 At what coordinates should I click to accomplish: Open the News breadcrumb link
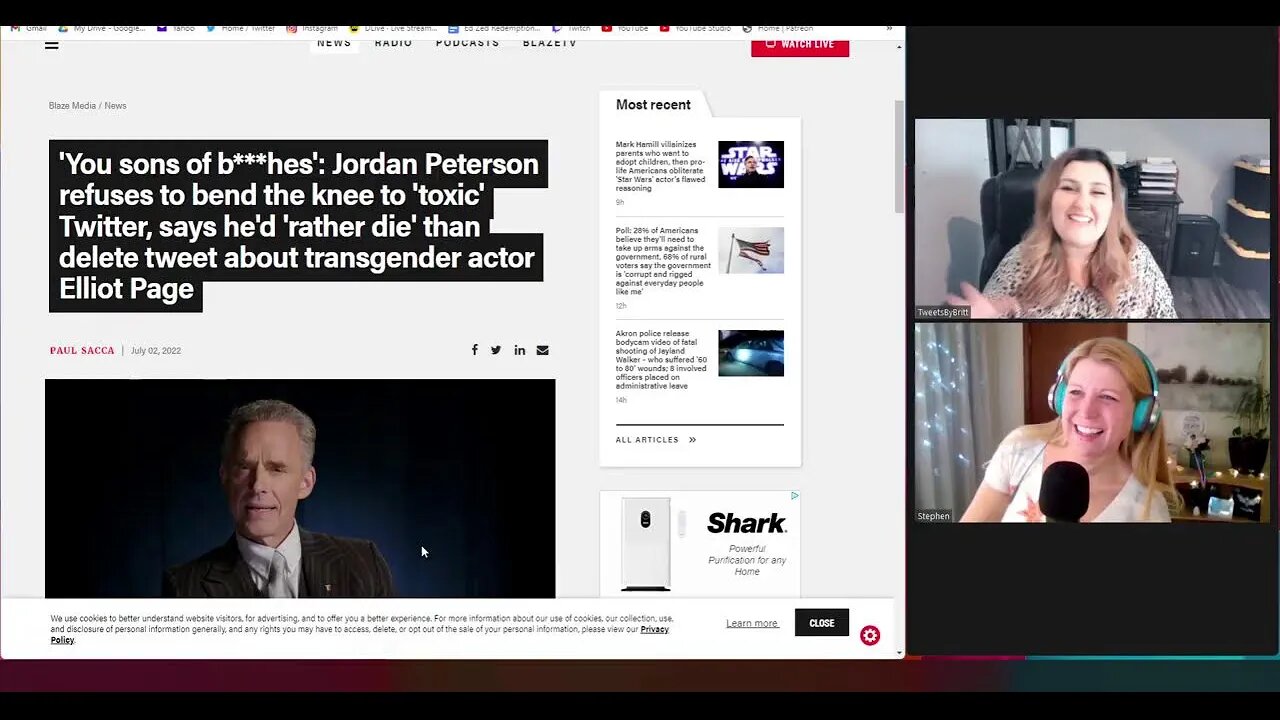tap(115, 105)
